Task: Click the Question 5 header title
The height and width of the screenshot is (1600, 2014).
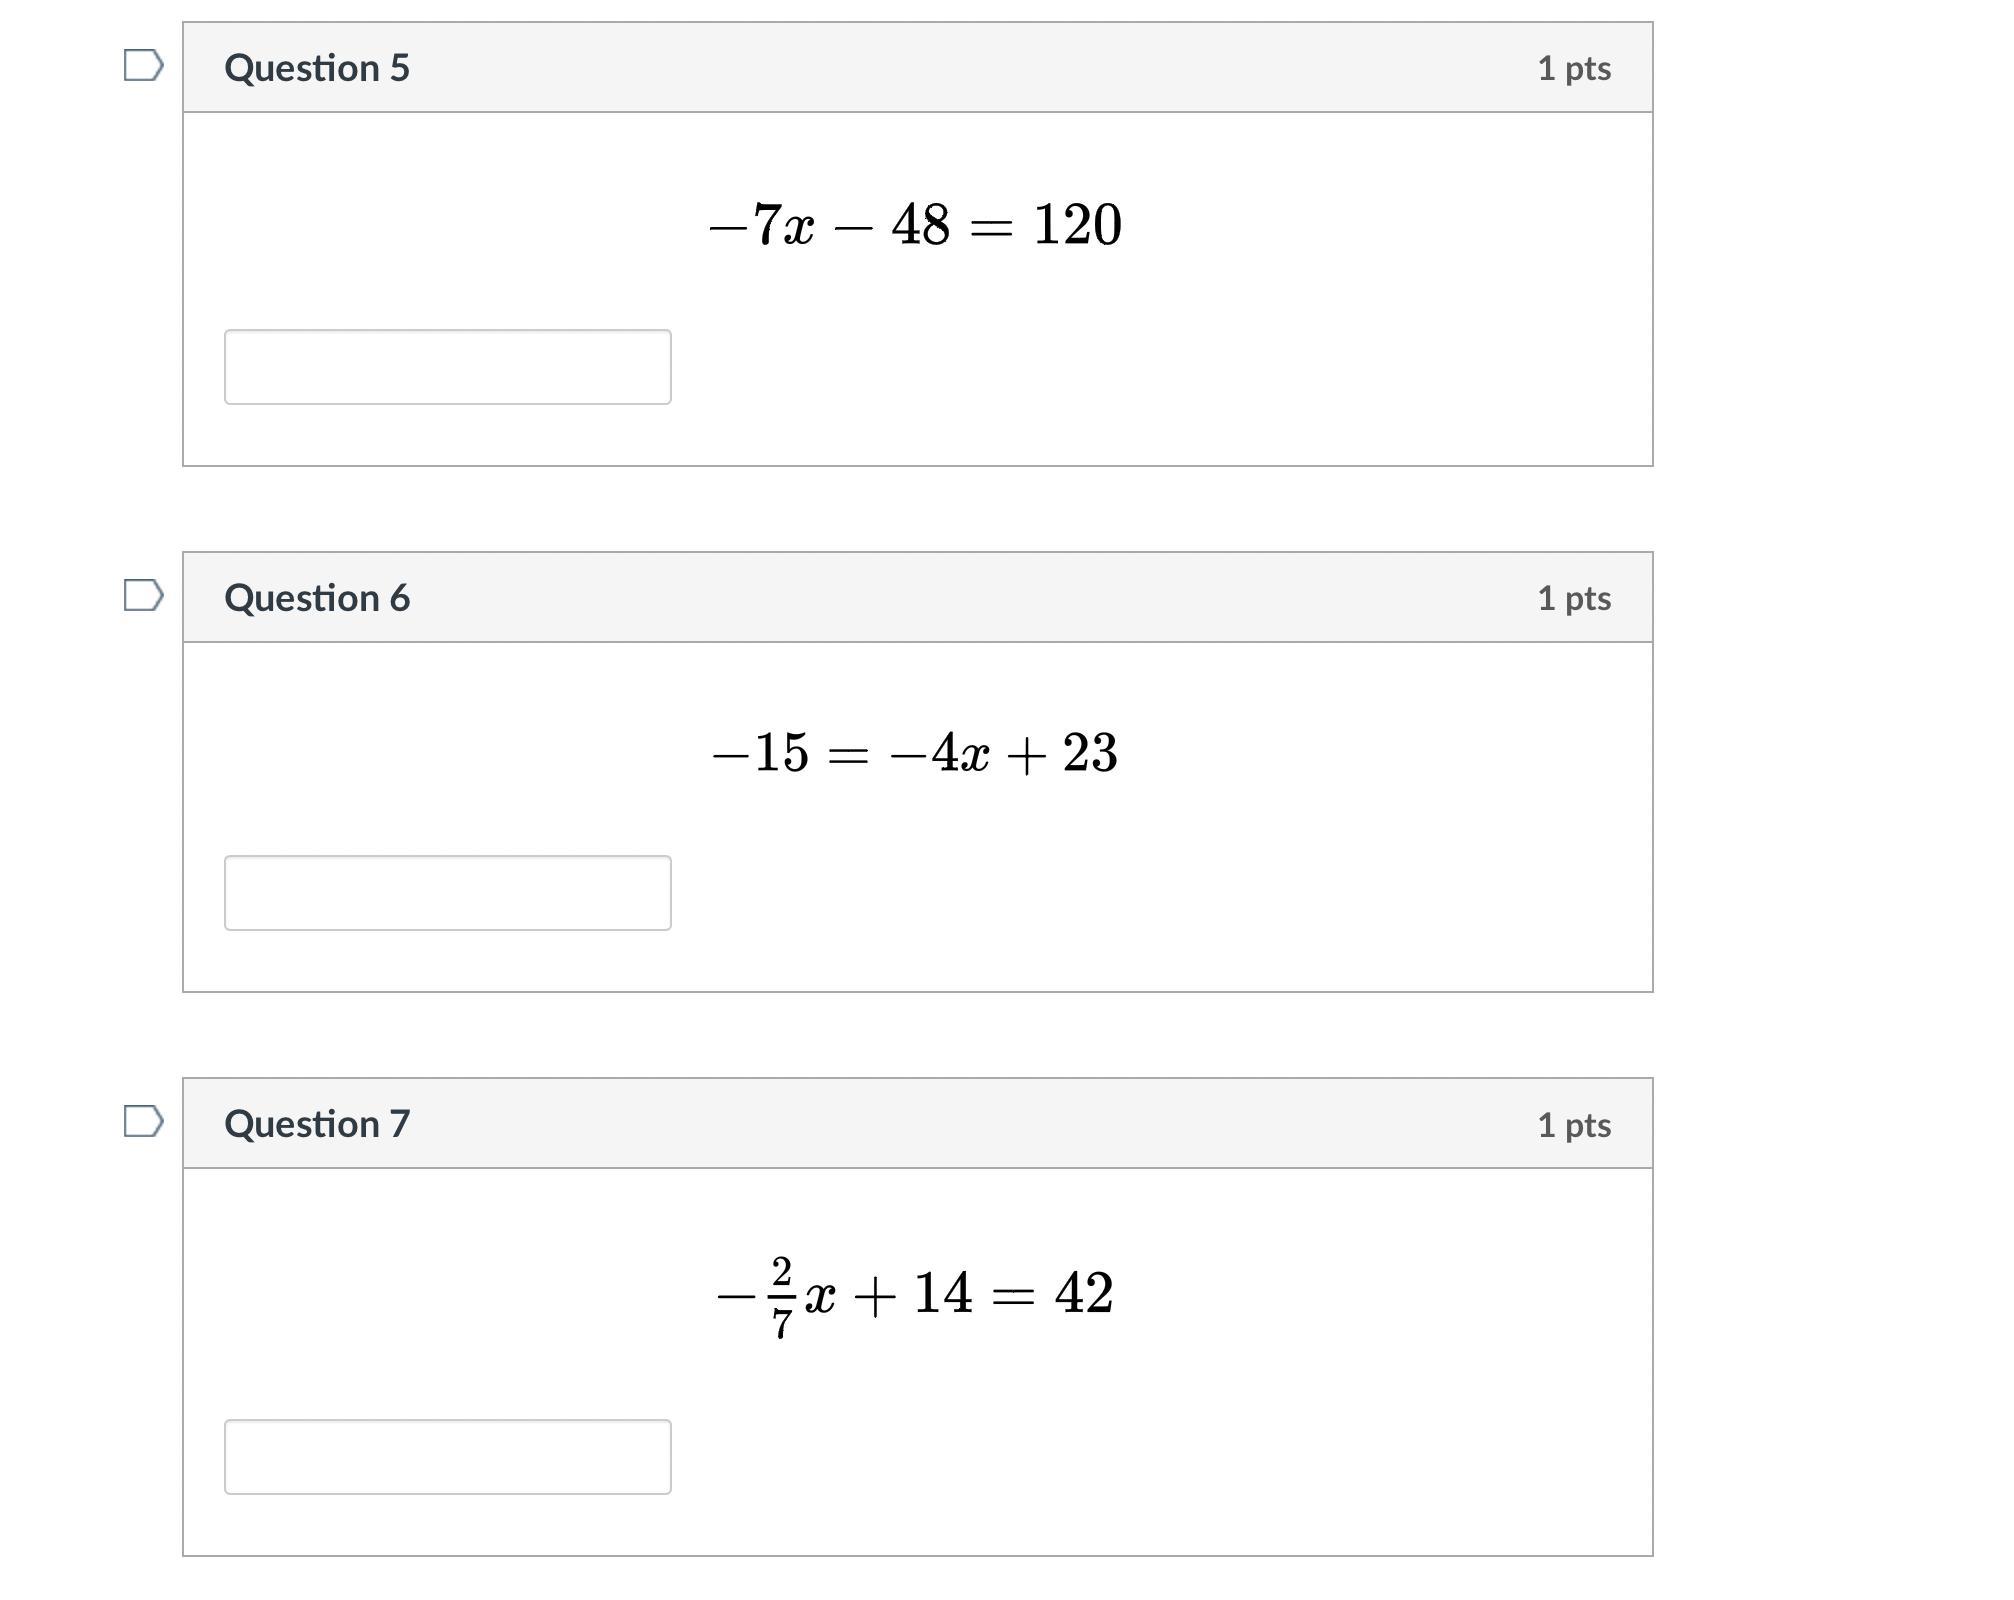Action: tap(317, 68)
